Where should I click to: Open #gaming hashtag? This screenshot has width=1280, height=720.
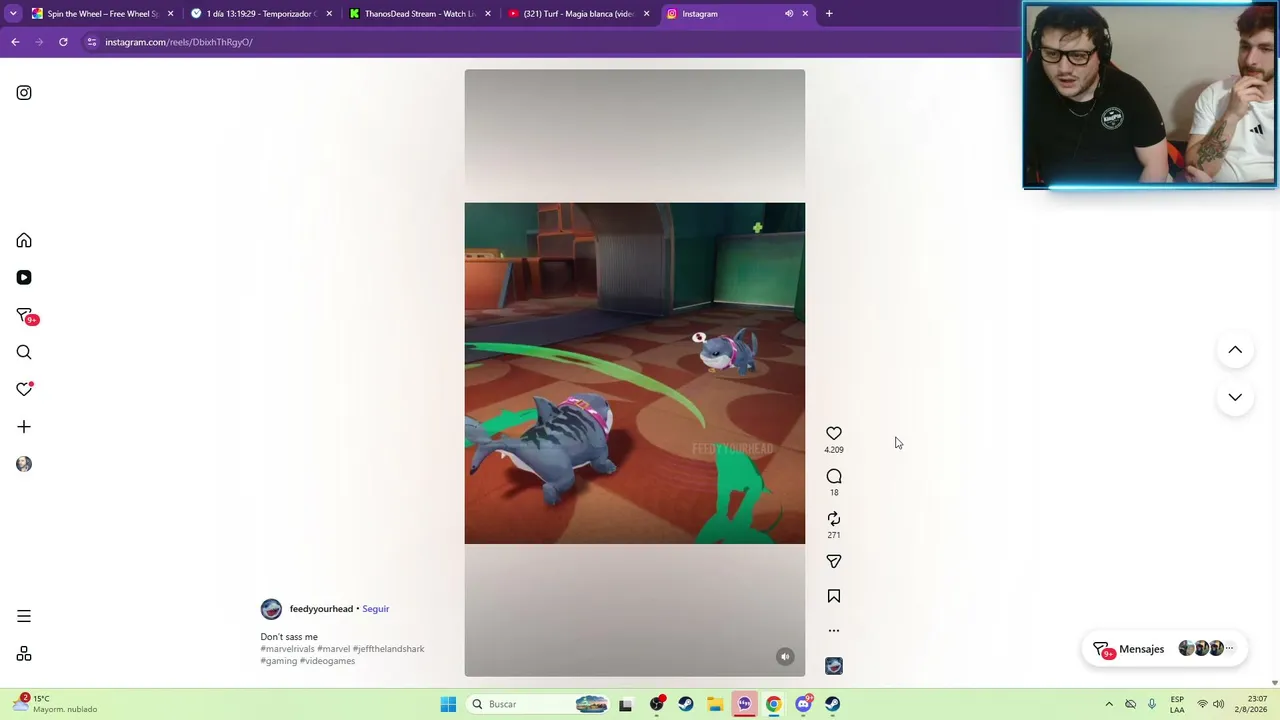pos(278,661)
